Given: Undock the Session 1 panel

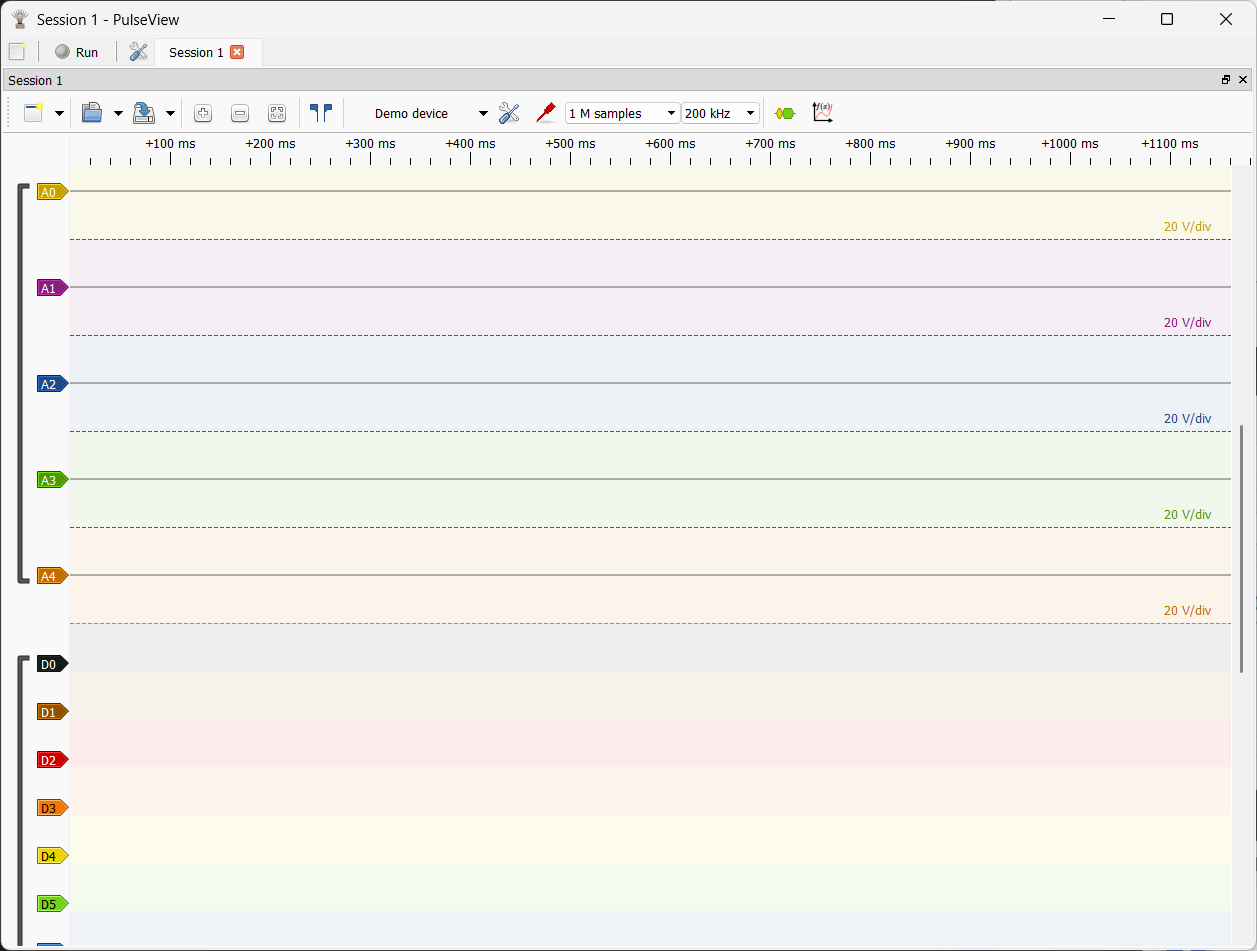Looking at the screenshot, I should point(1224,80).
